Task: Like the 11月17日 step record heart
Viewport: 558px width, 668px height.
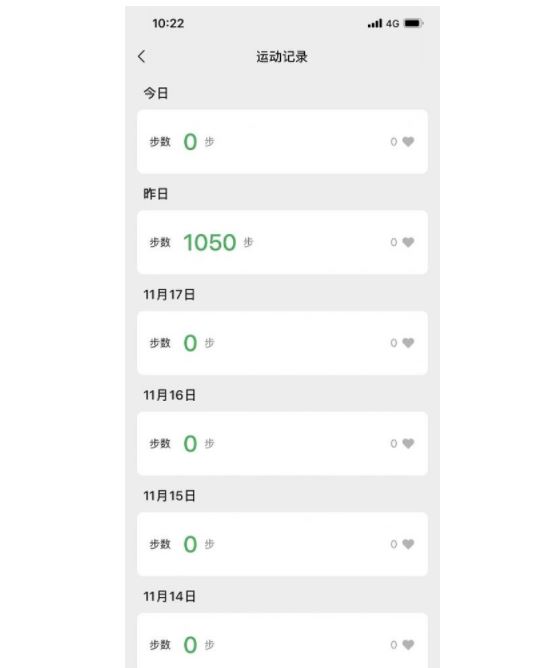Action: [x=408, y=343]
